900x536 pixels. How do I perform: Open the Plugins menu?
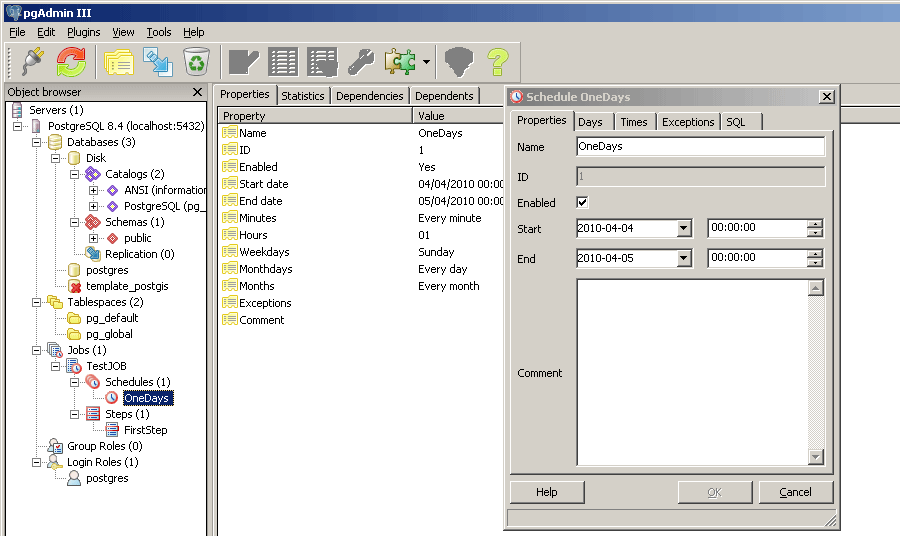point(83,32)
